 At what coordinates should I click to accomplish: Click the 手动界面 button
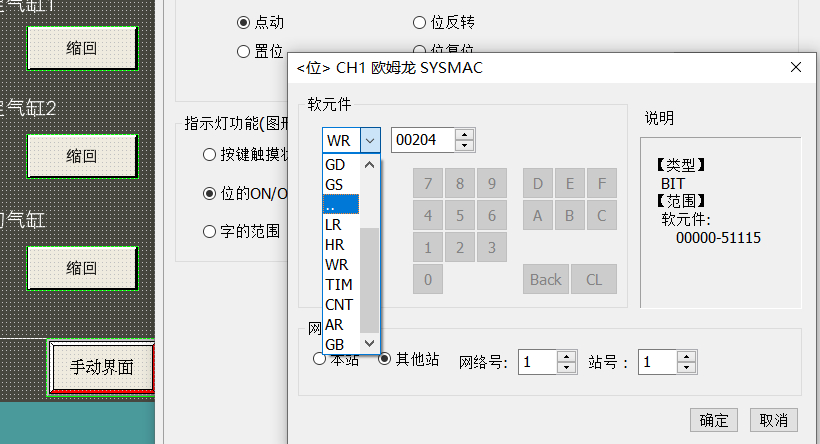tap(102, 366)
